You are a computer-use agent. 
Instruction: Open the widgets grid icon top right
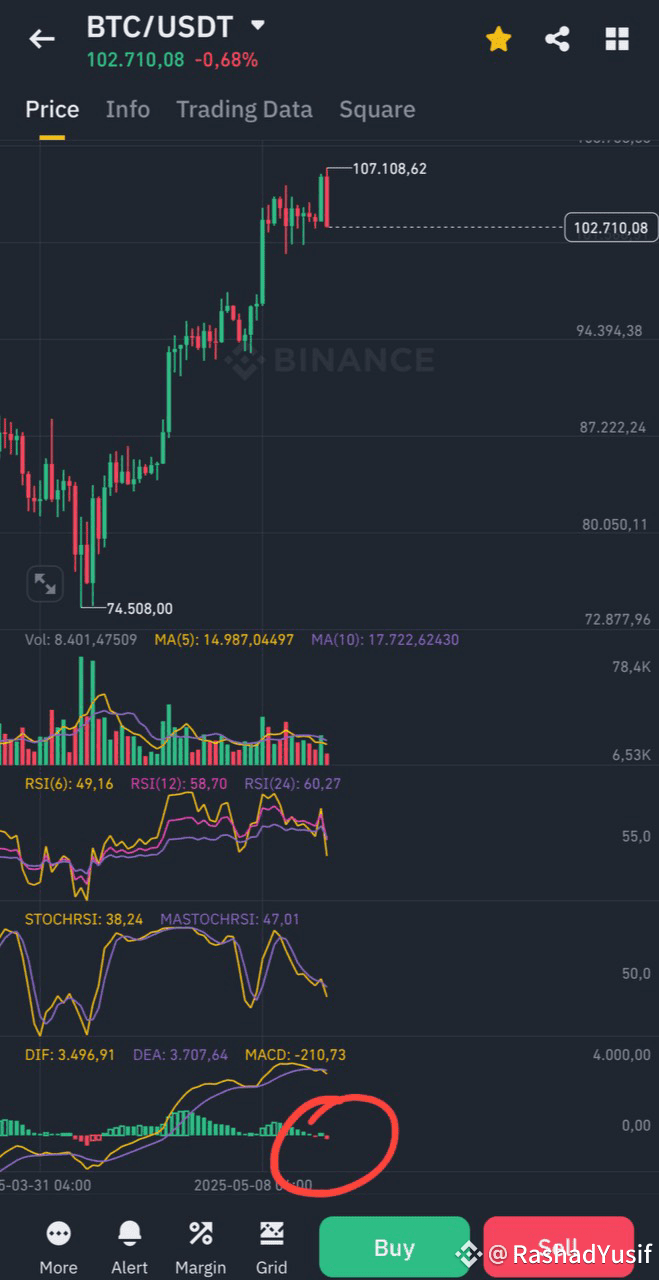click(616, 39)
